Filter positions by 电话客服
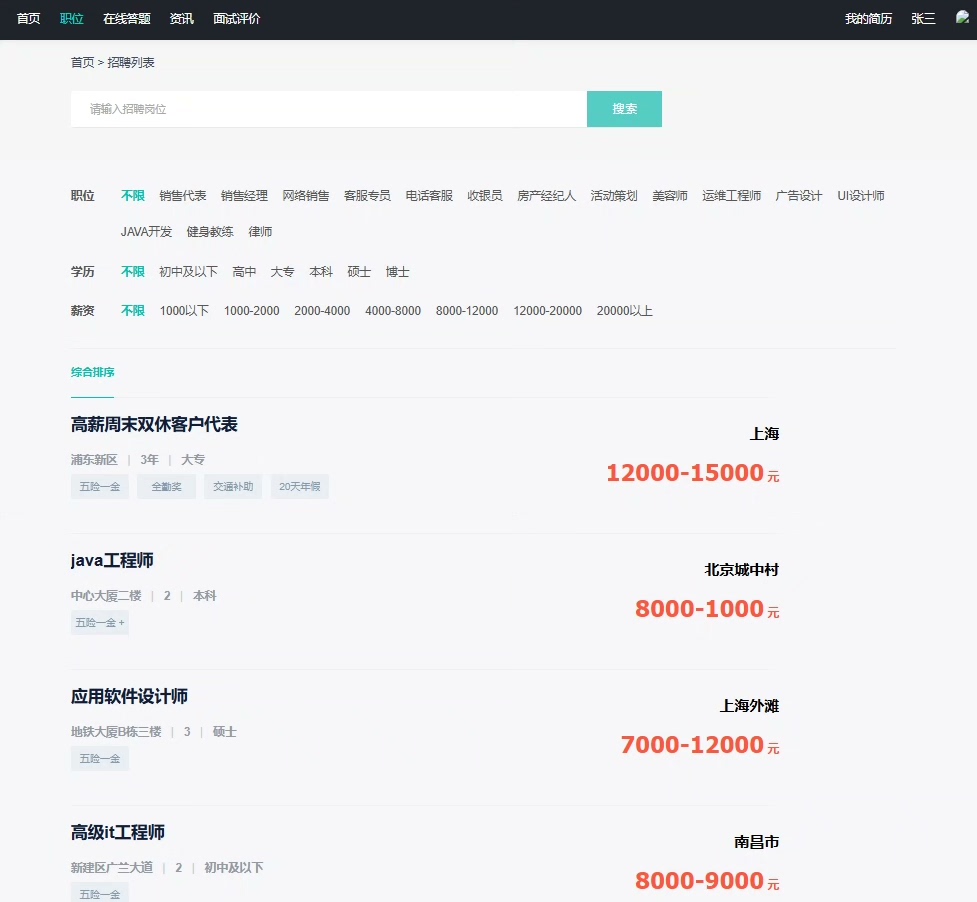 tap(429, 196)
